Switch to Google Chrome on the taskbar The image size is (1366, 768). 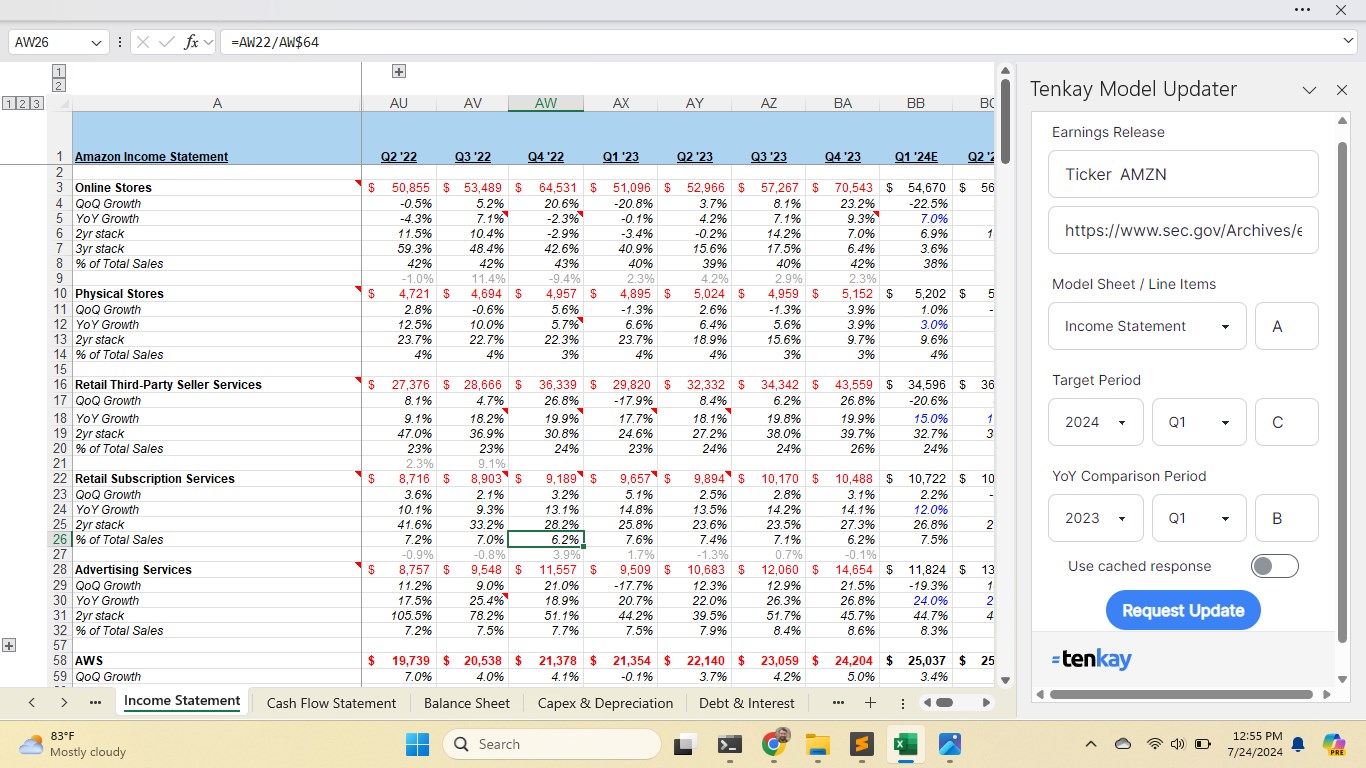(774, 743)
